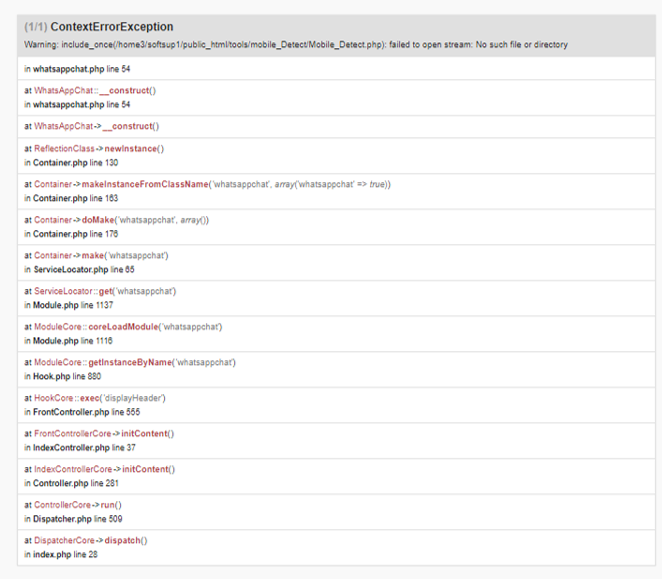The width and height of the screenshot is (662, 579).
Task: Select the FrontControllerCore->initContent() trace entry
Action: click(336, 440)
